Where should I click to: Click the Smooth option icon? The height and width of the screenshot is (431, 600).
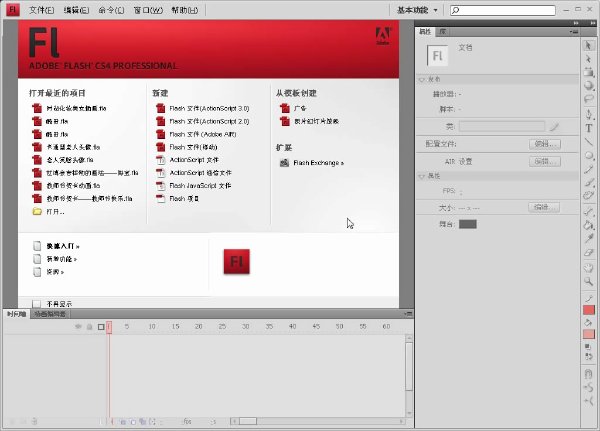coord(589,387)
